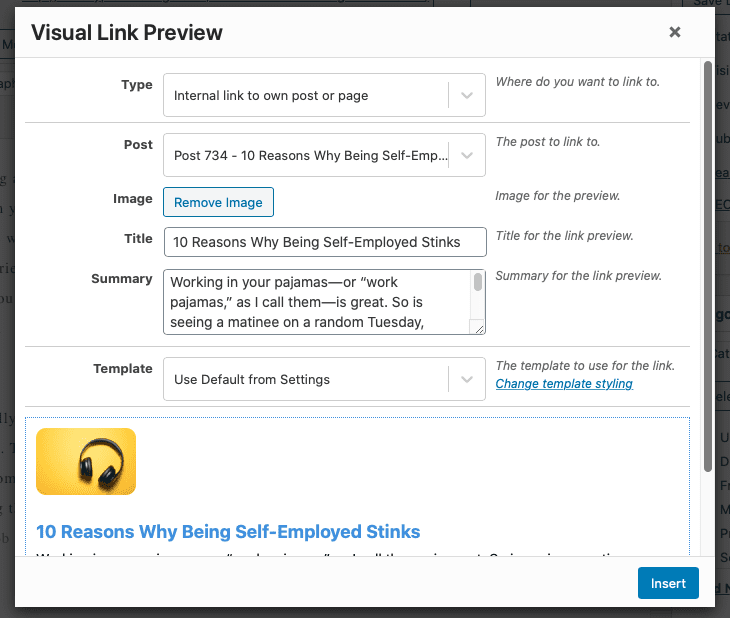This screenshot has height=618, width=730.
Task: Click the headphones preview thumbnail
Action: (x=86, y=462)
